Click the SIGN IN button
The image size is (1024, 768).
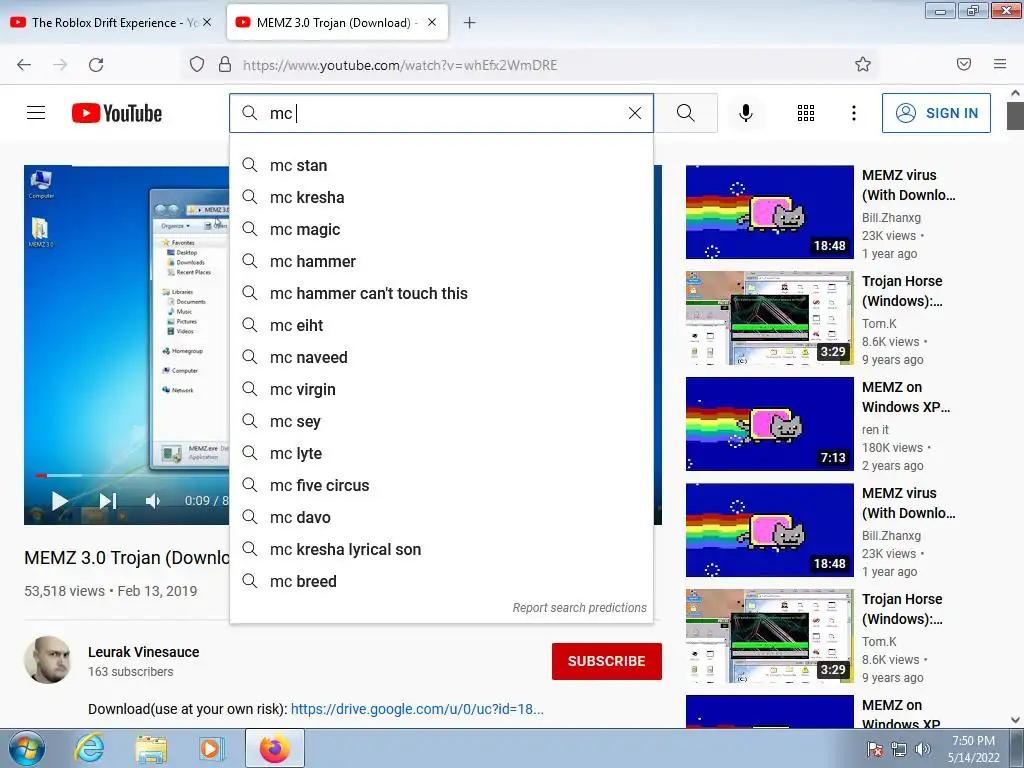coord(936,113)
